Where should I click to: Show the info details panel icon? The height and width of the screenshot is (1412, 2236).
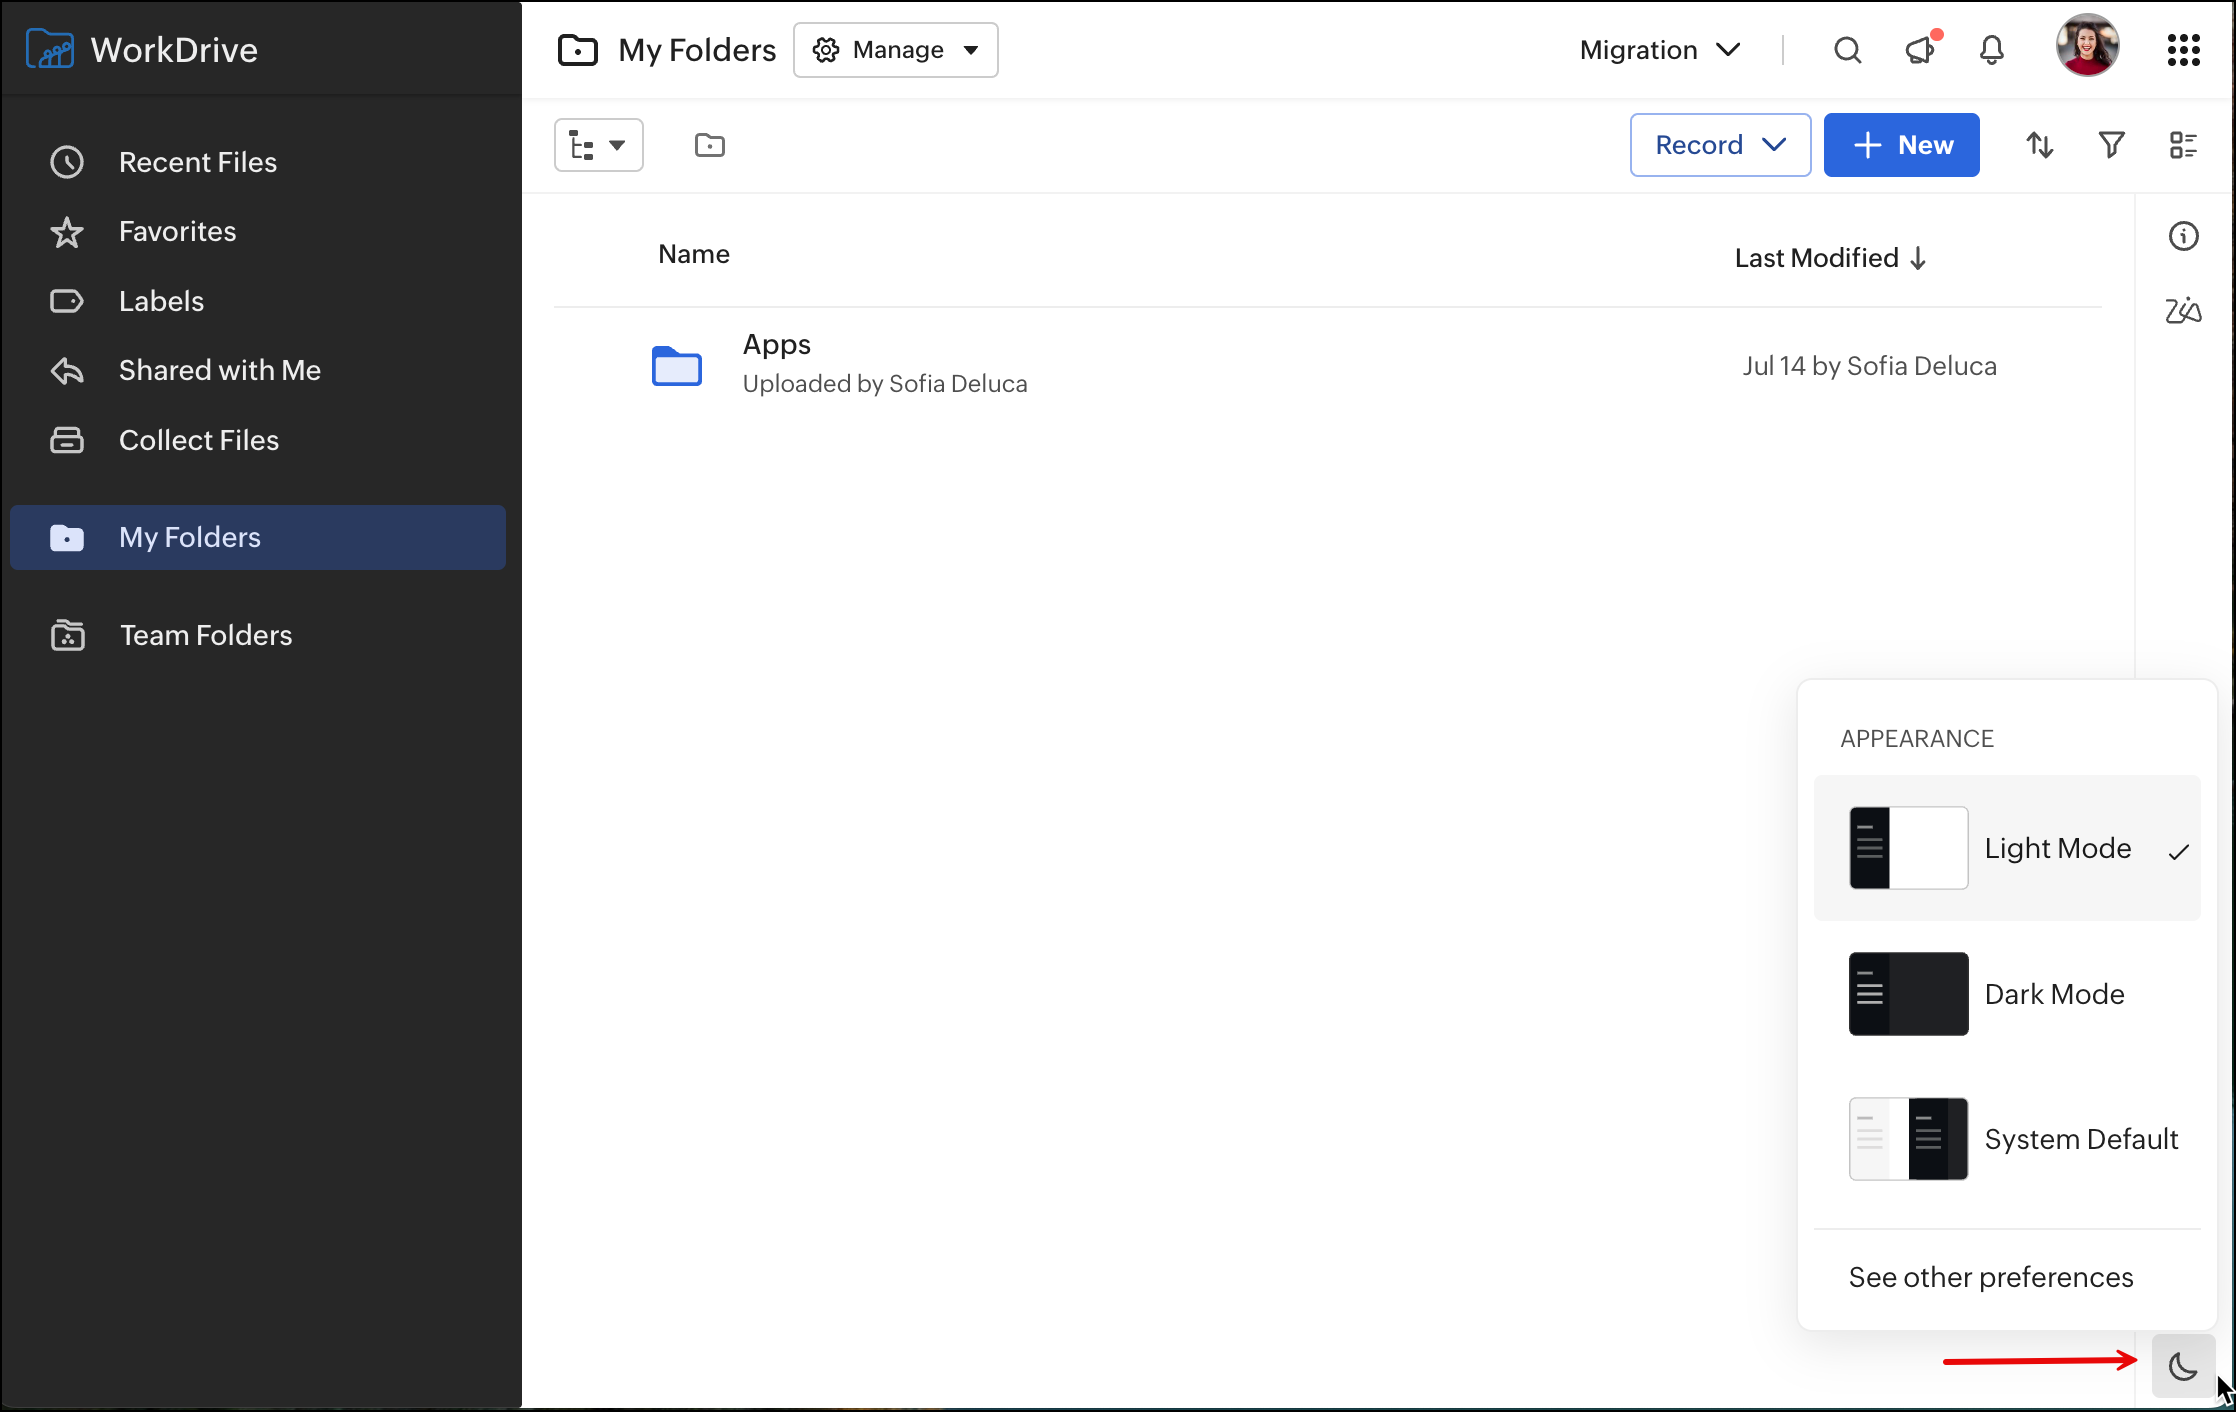[x=2183, y=236]
